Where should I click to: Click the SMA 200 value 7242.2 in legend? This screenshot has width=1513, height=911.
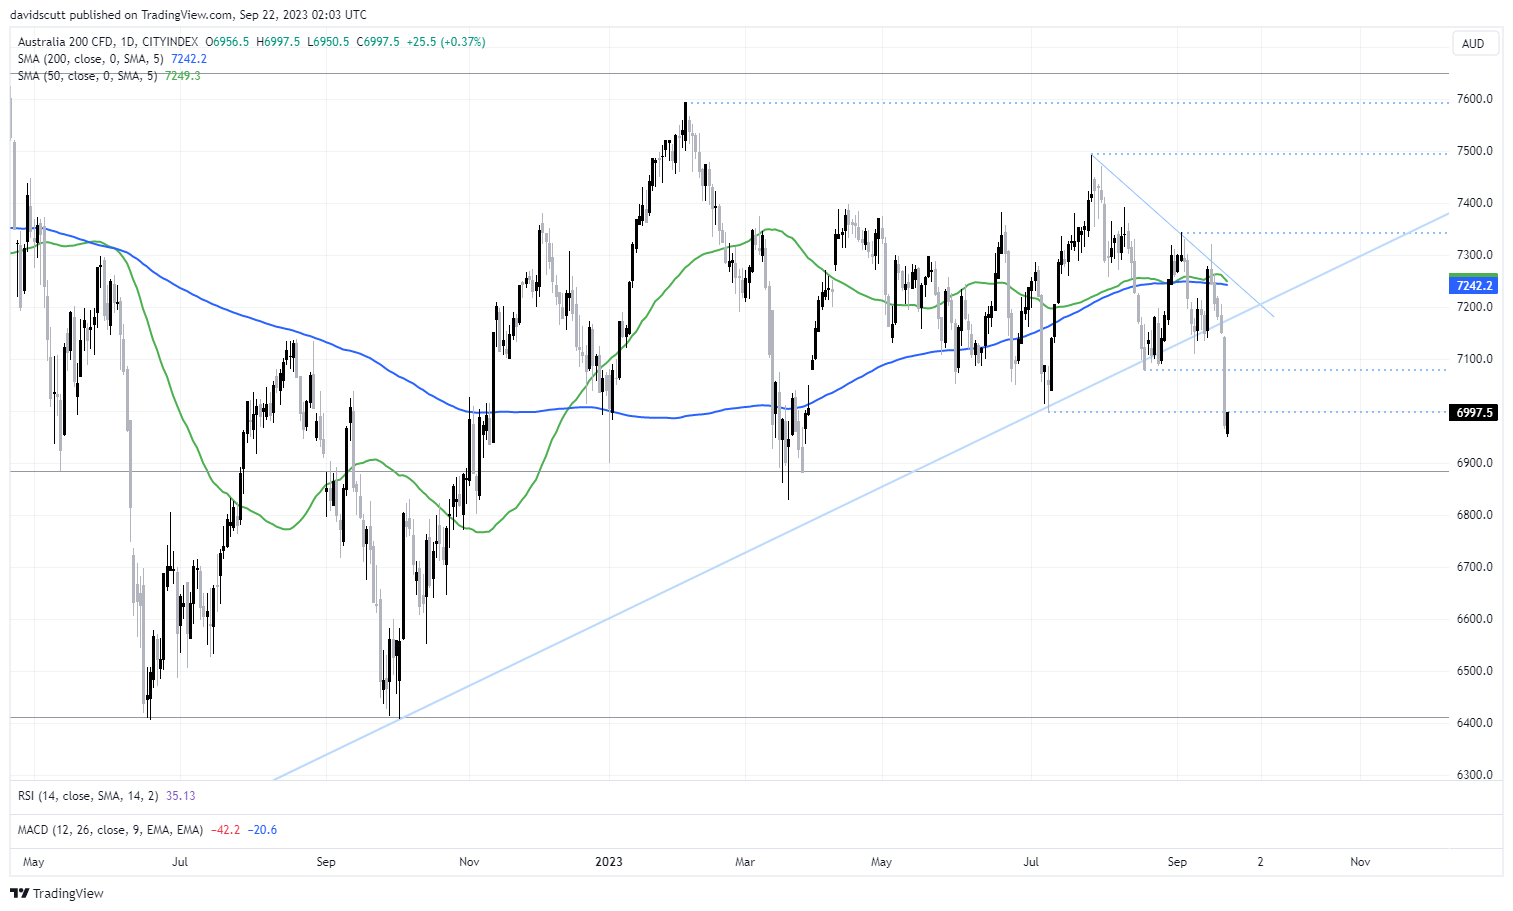[x=189, y=59]
